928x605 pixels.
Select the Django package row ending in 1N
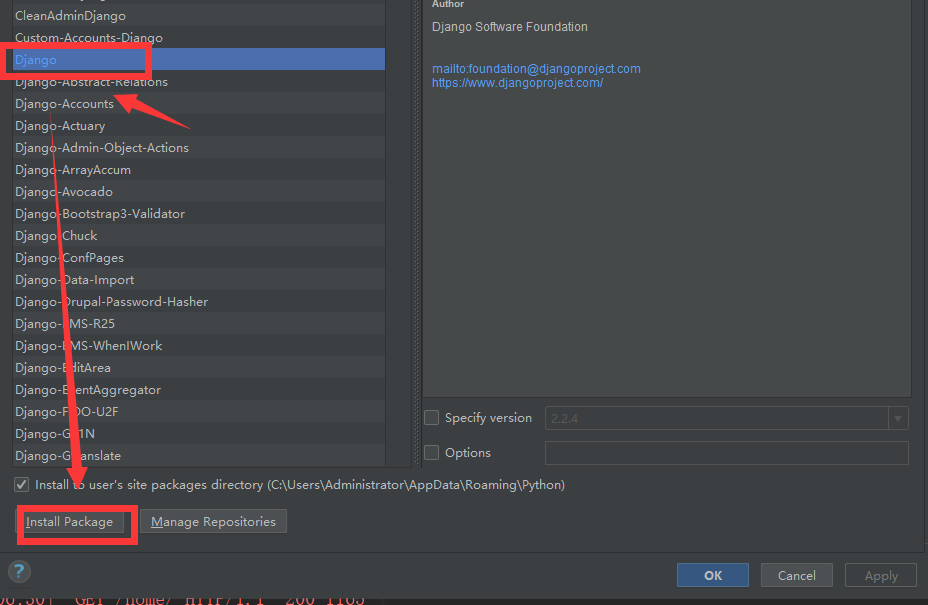pyautogui.click(x=199, y=433)
